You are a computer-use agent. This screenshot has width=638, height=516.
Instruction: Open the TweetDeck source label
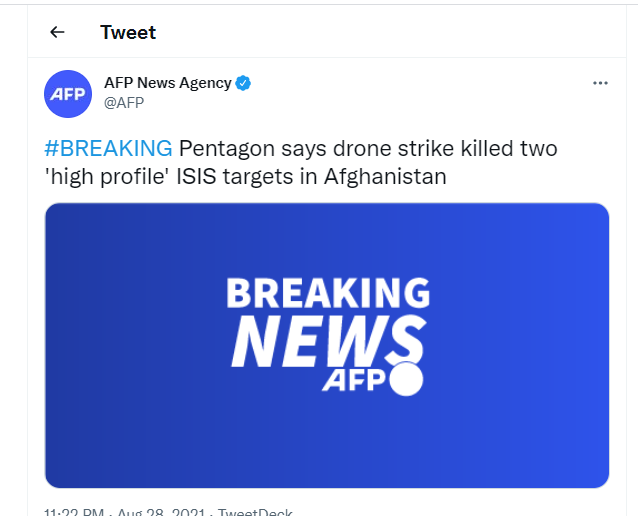click(255, 512)
